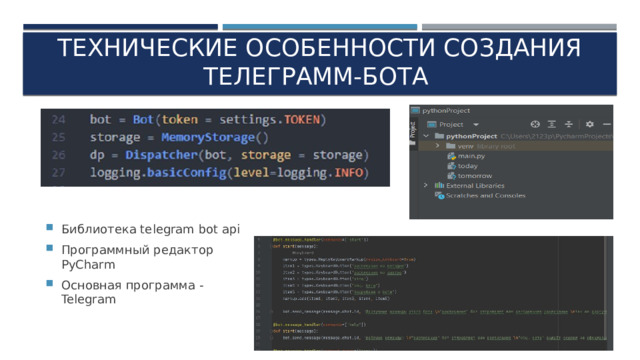Click the External Libraries bars icon

439,185
